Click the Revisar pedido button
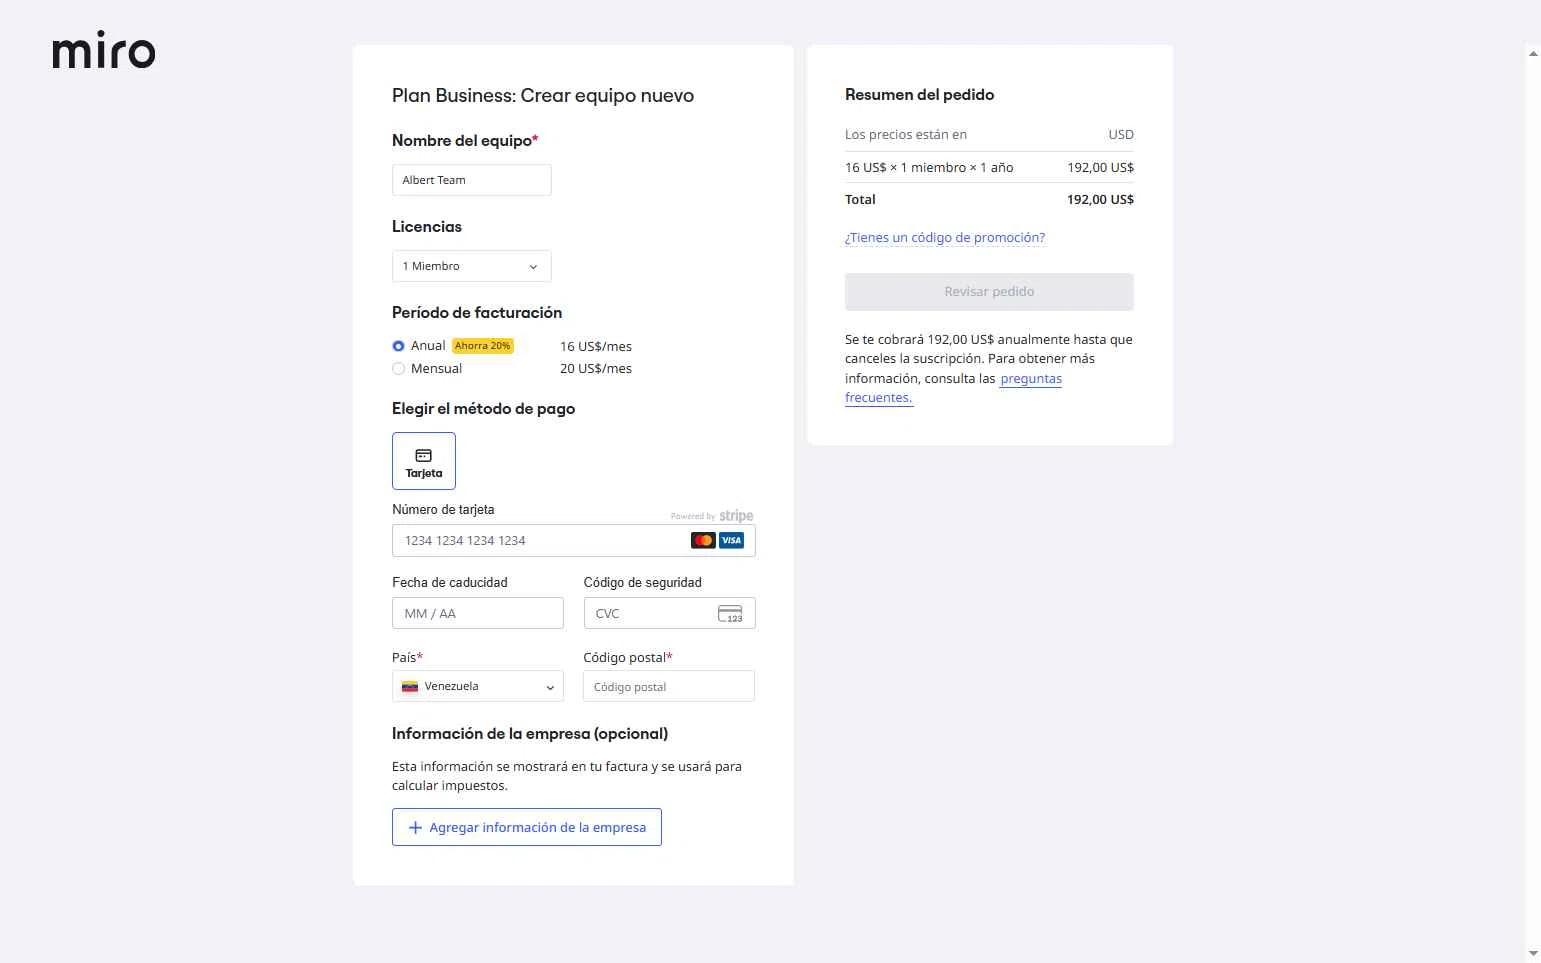Viewport: 1541px width, 963px height. (x=989, y=292)
